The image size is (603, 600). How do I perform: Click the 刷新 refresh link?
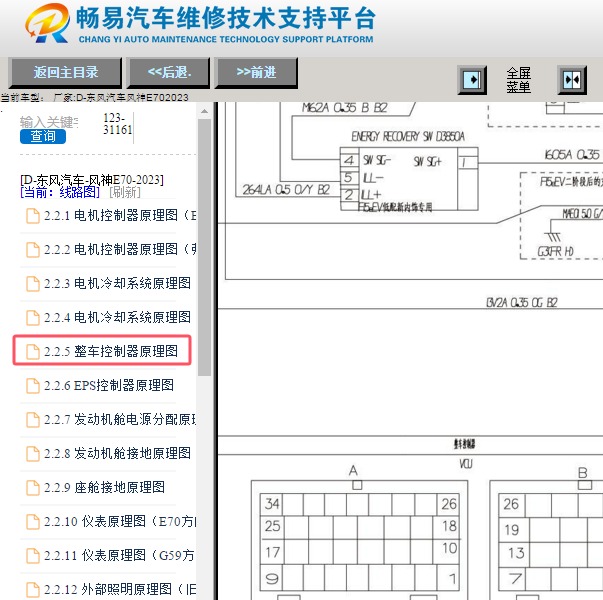(x=125, y=192)
